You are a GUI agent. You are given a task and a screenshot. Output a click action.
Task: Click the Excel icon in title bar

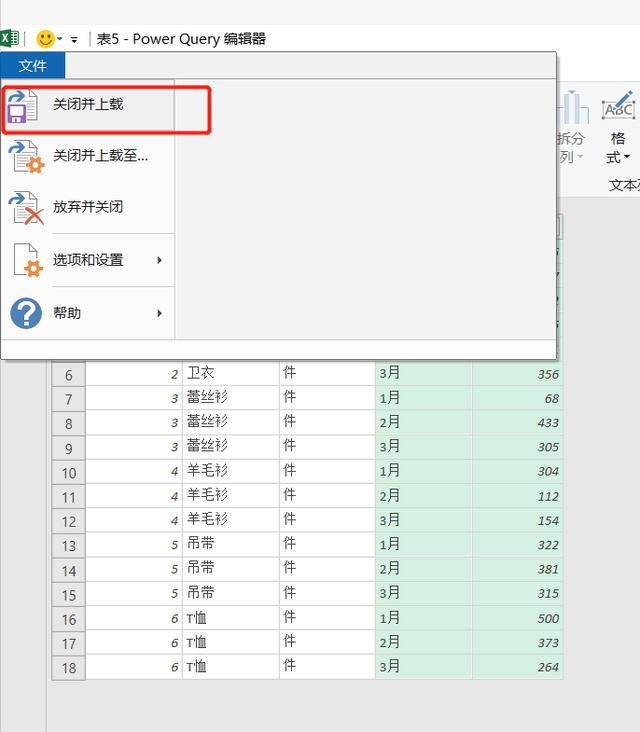(9, 38)
